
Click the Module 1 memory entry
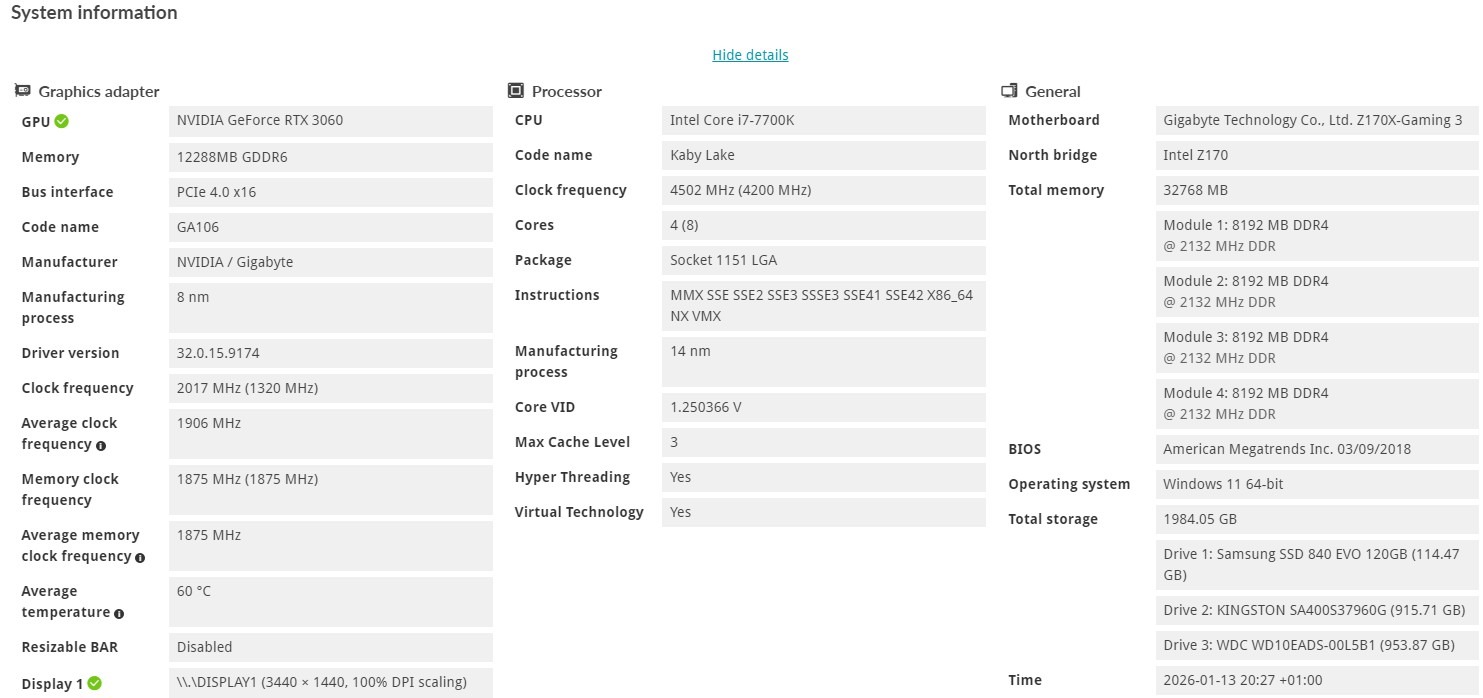[1246, 235]
